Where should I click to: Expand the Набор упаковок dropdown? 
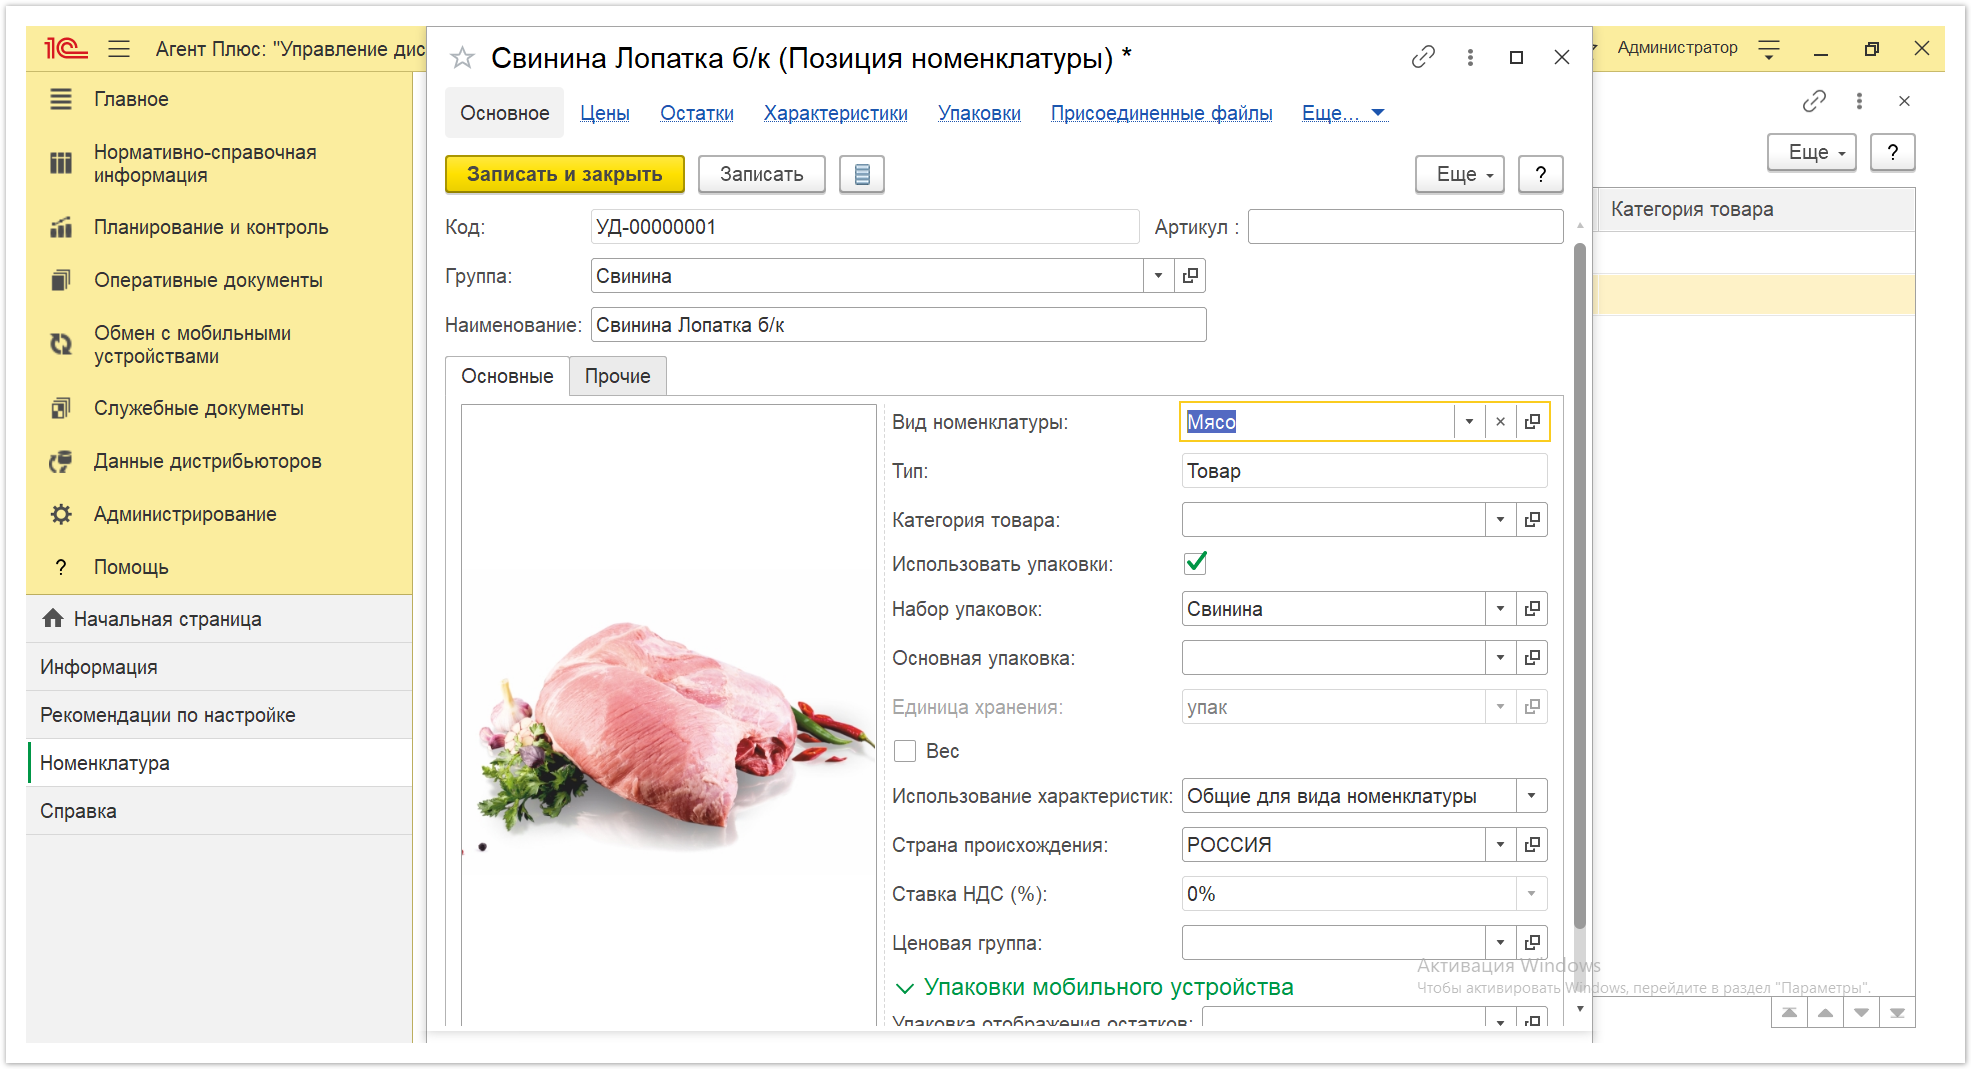(1500, 609)
